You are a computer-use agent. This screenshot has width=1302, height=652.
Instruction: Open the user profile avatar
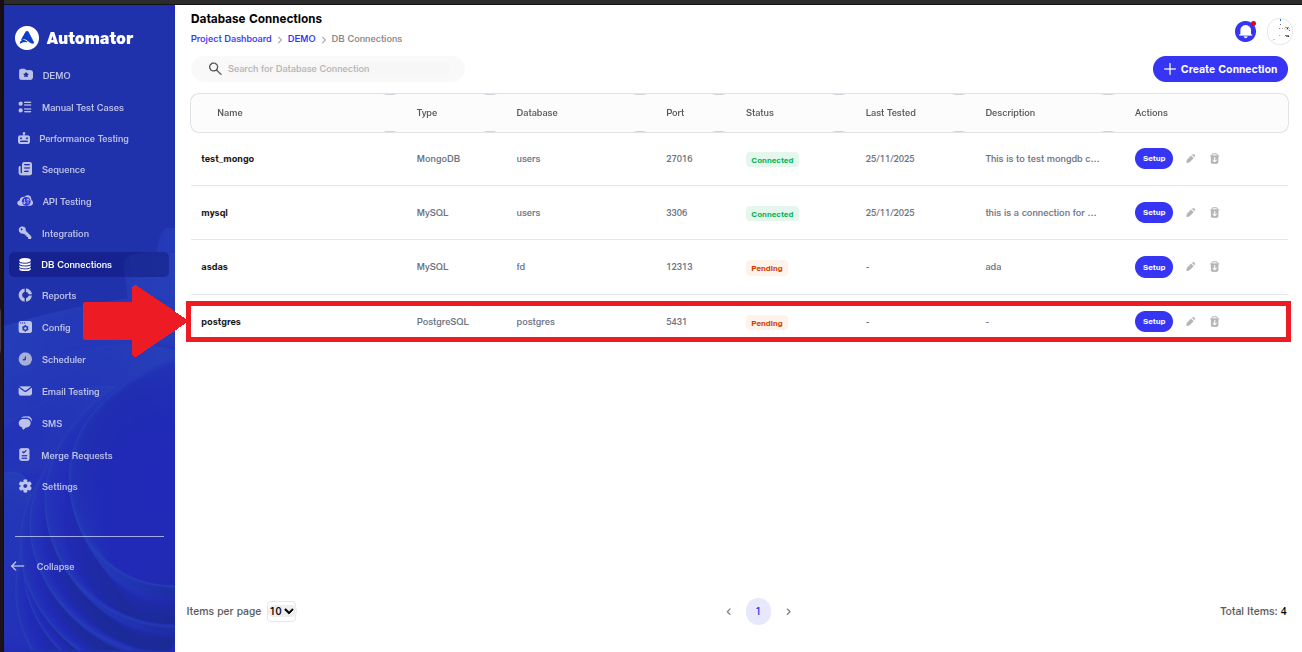coord(1280,32)
